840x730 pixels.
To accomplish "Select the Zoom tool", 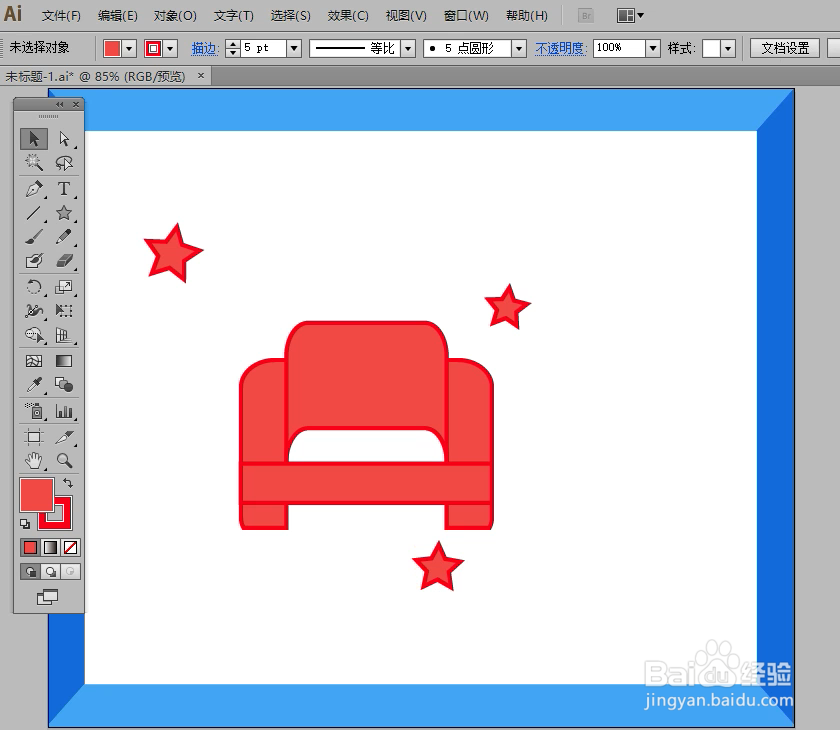I will 64,461.
